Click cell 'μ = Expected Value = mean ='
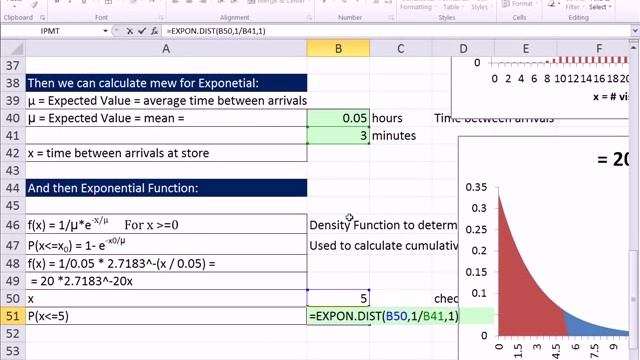Viewport: 640px width, 360px height. pyautogui.click(x=166, y=118)
